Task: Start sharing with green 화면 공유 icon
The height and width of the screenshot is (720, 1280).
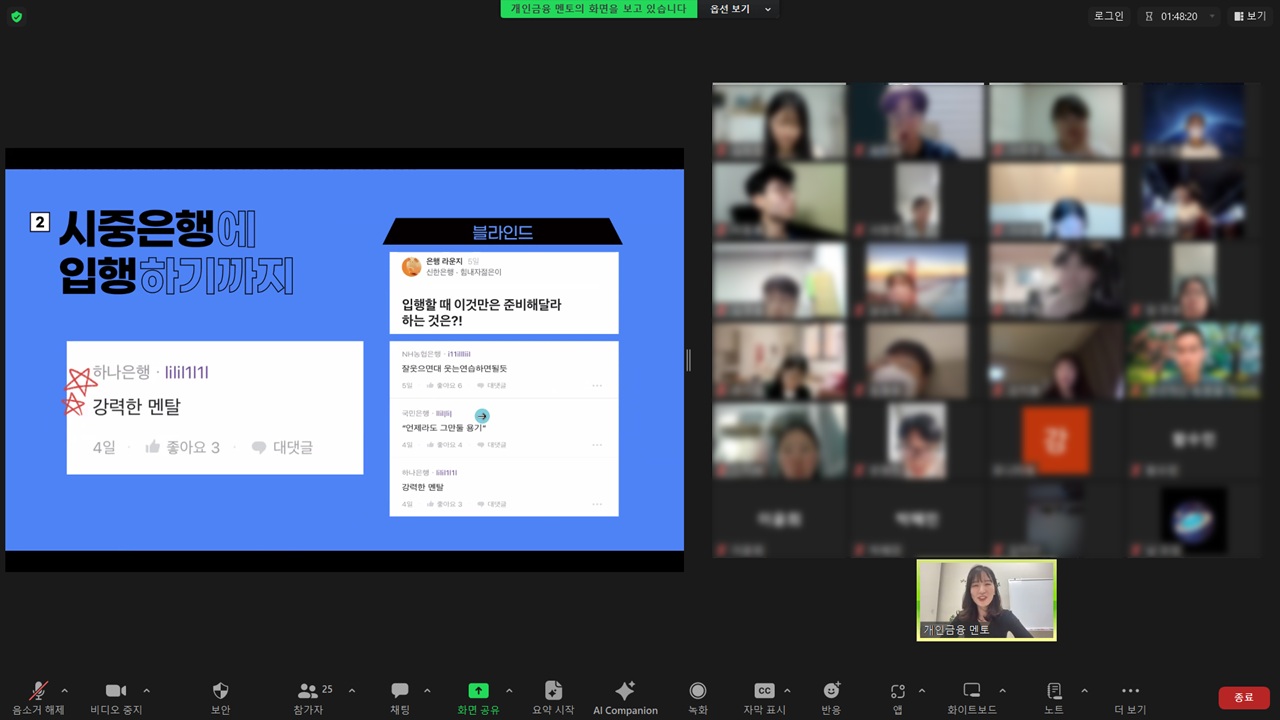Action: click(x=479, y=691)
